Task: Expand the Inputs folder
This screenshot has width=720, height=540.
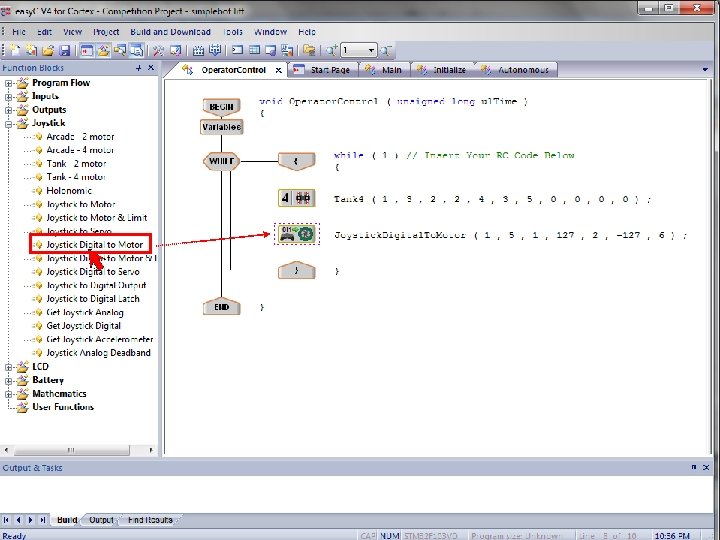Action: point(8,97)
